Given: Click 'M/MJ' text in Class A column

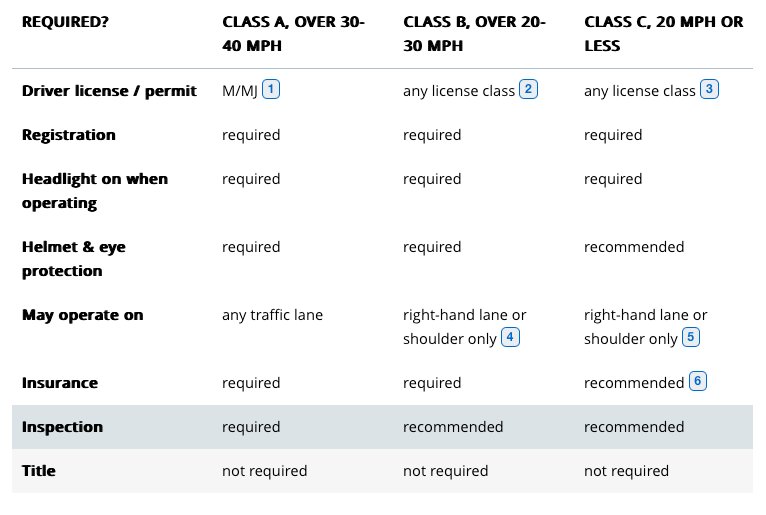Looking at the screenshot, I should pos(240,91).
